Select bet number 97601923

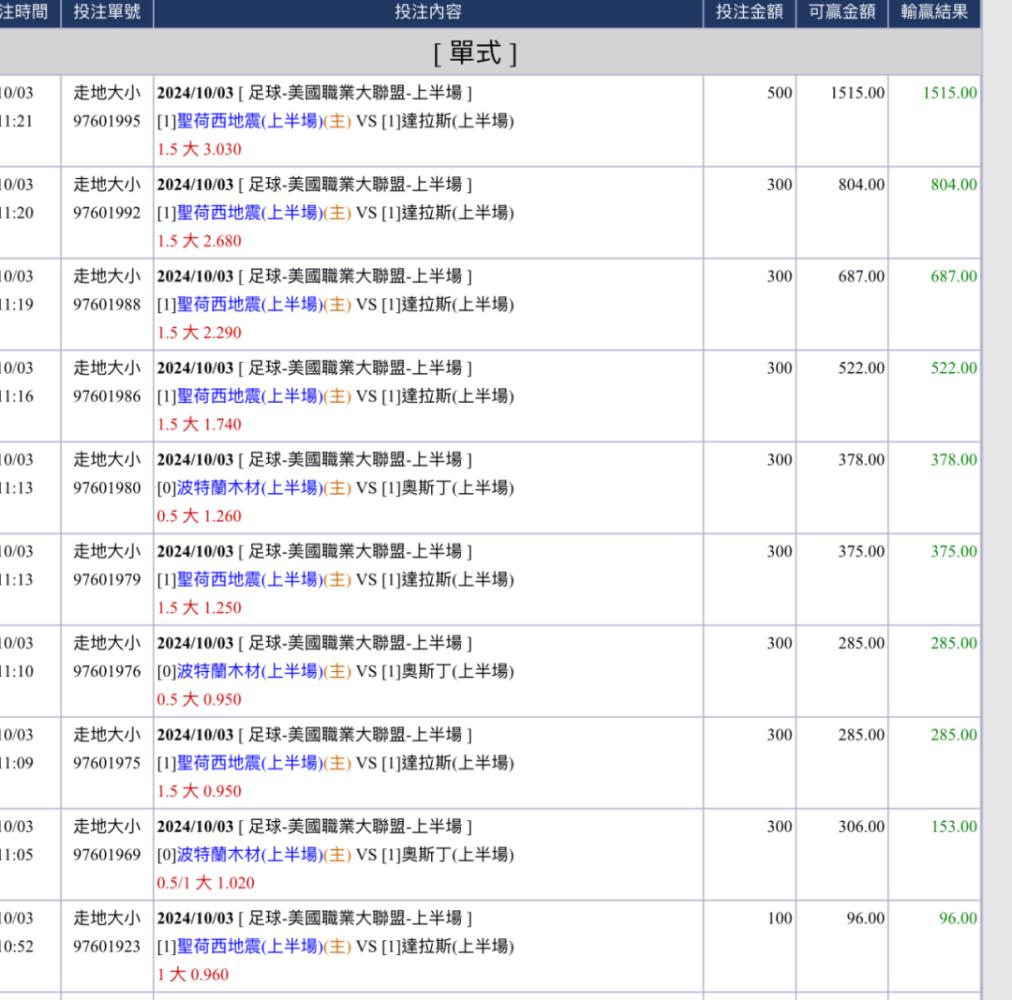tap(106, 946)
